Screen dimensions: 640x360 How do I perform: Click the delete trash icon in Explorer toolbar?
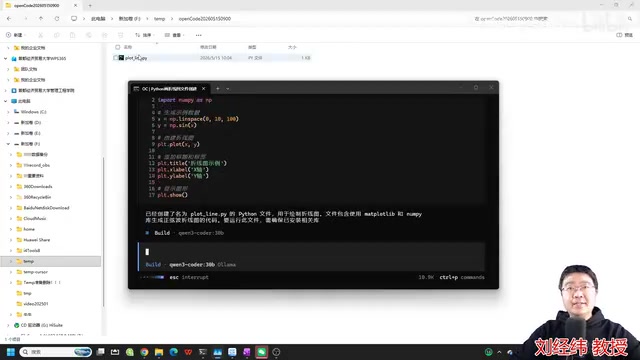click(x=120, y=35)
